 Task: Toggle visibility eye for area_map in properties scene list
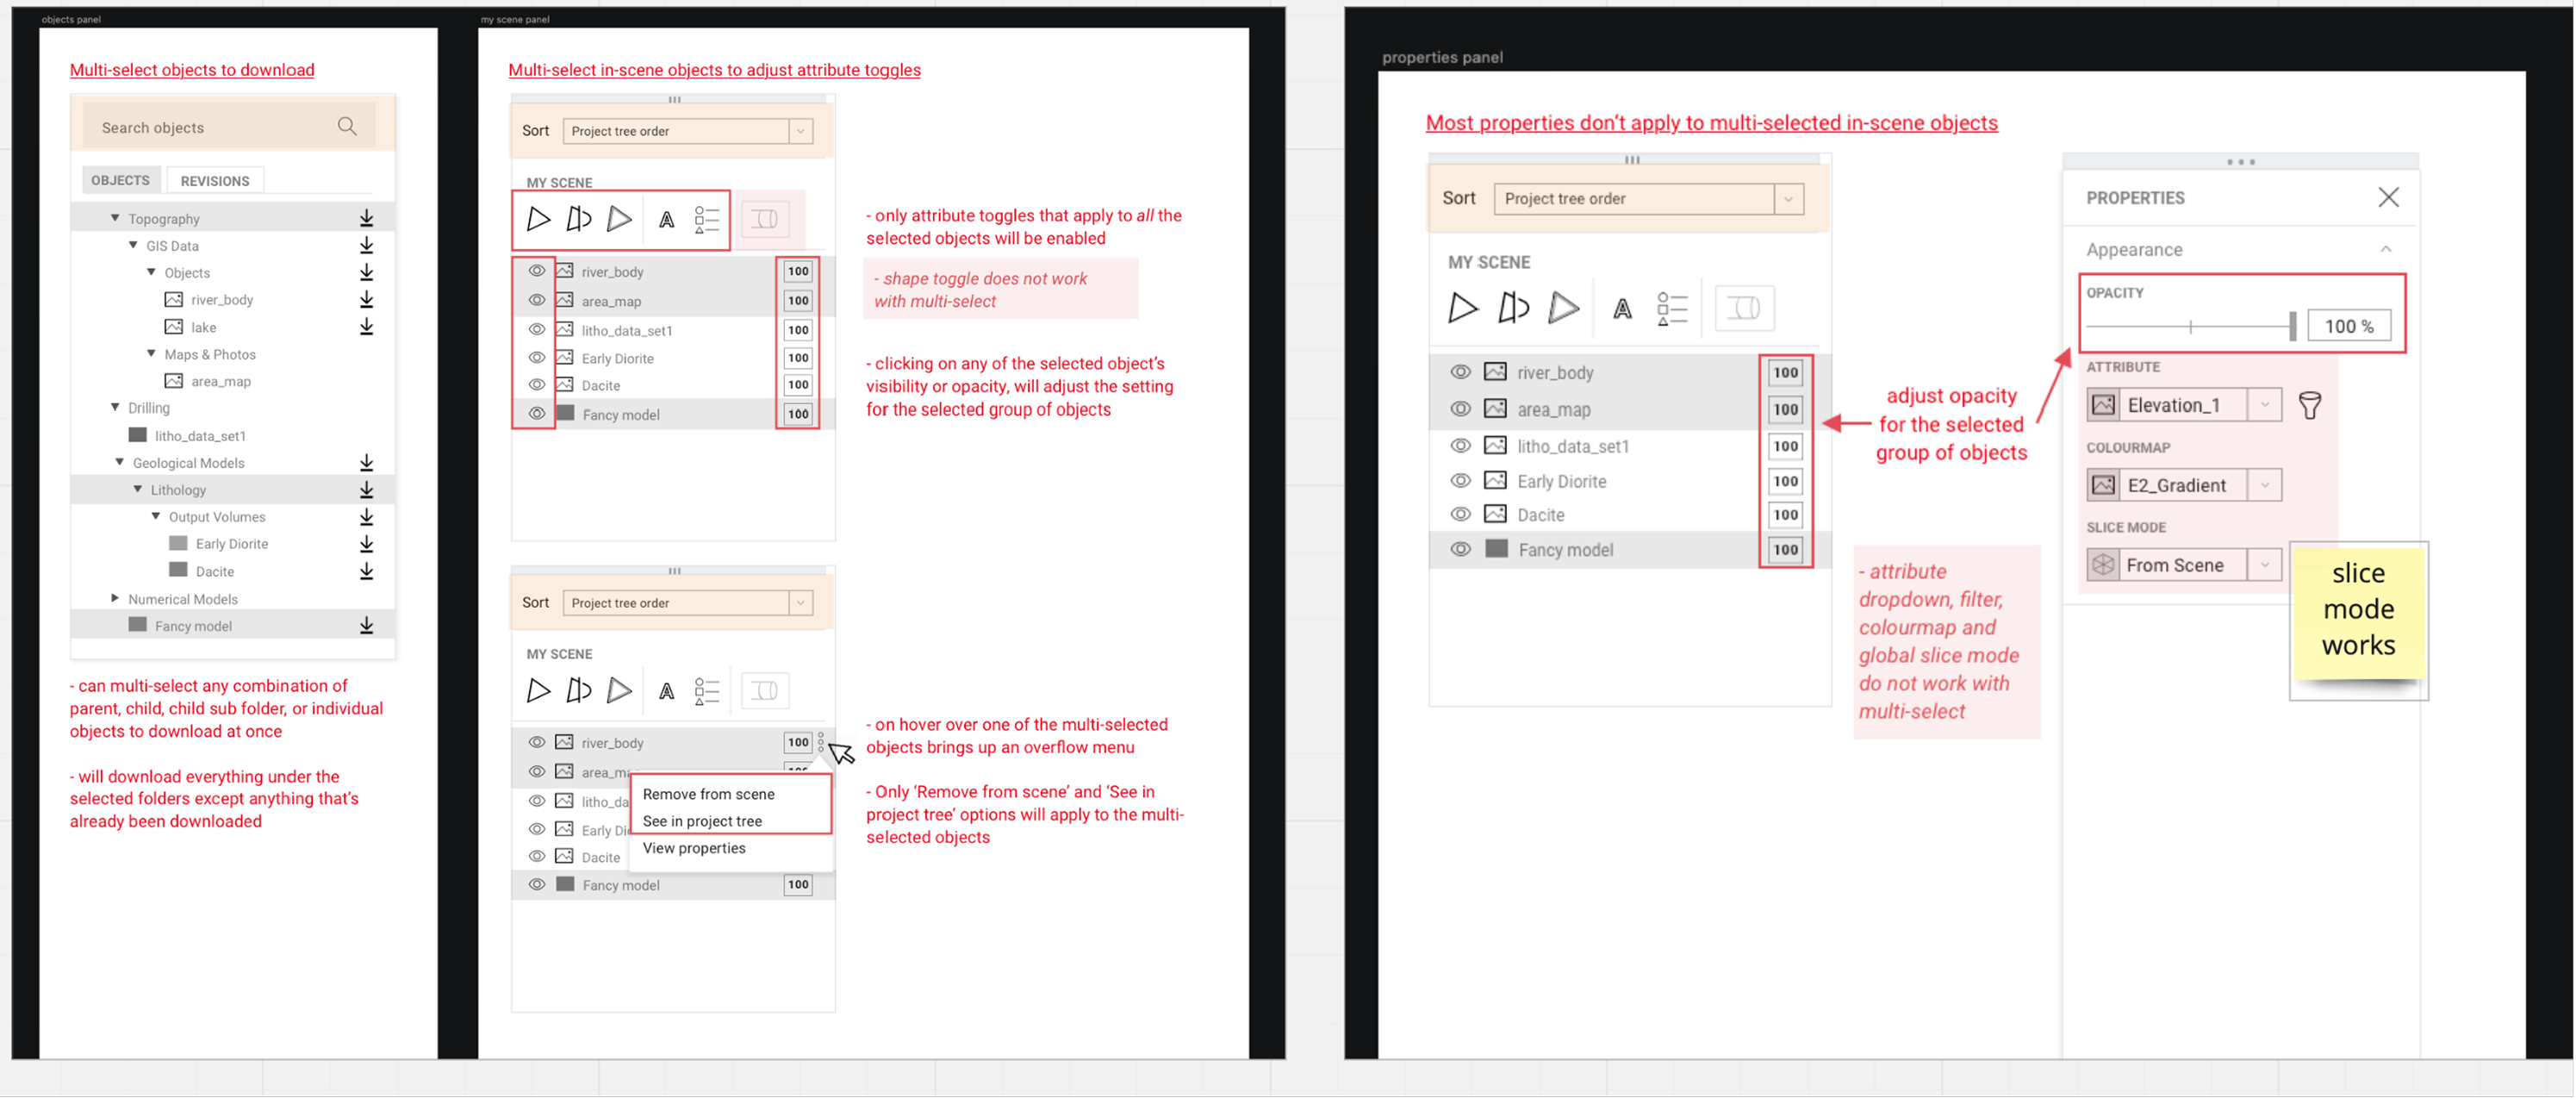click(x=1460, y=409)
